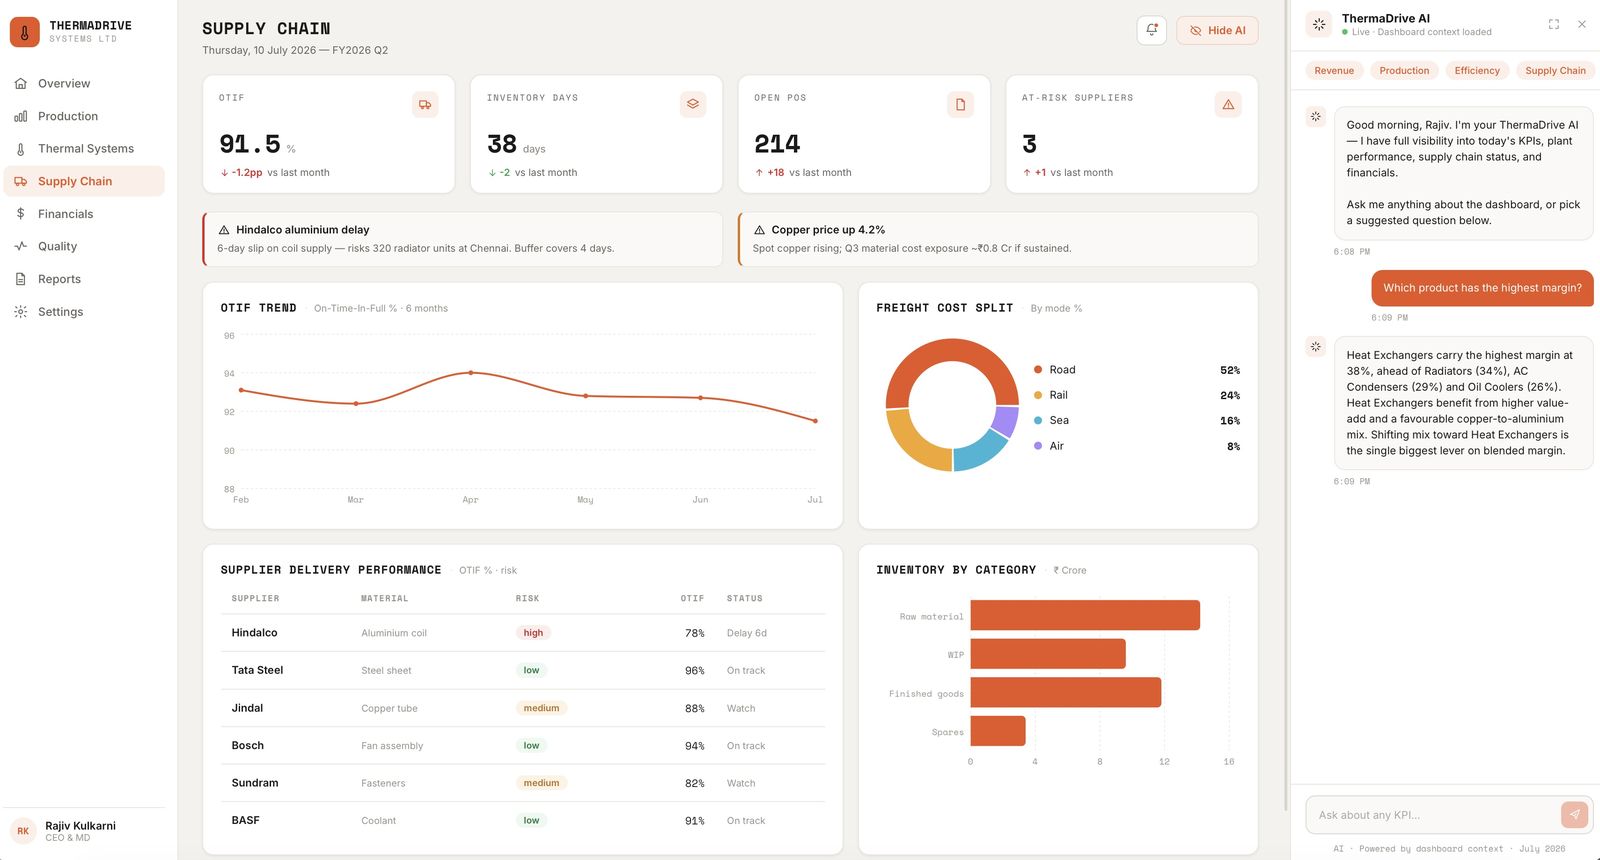Navigate to Financials page
This screenshot has width=1600, height=860.
(x=84, y=214)
